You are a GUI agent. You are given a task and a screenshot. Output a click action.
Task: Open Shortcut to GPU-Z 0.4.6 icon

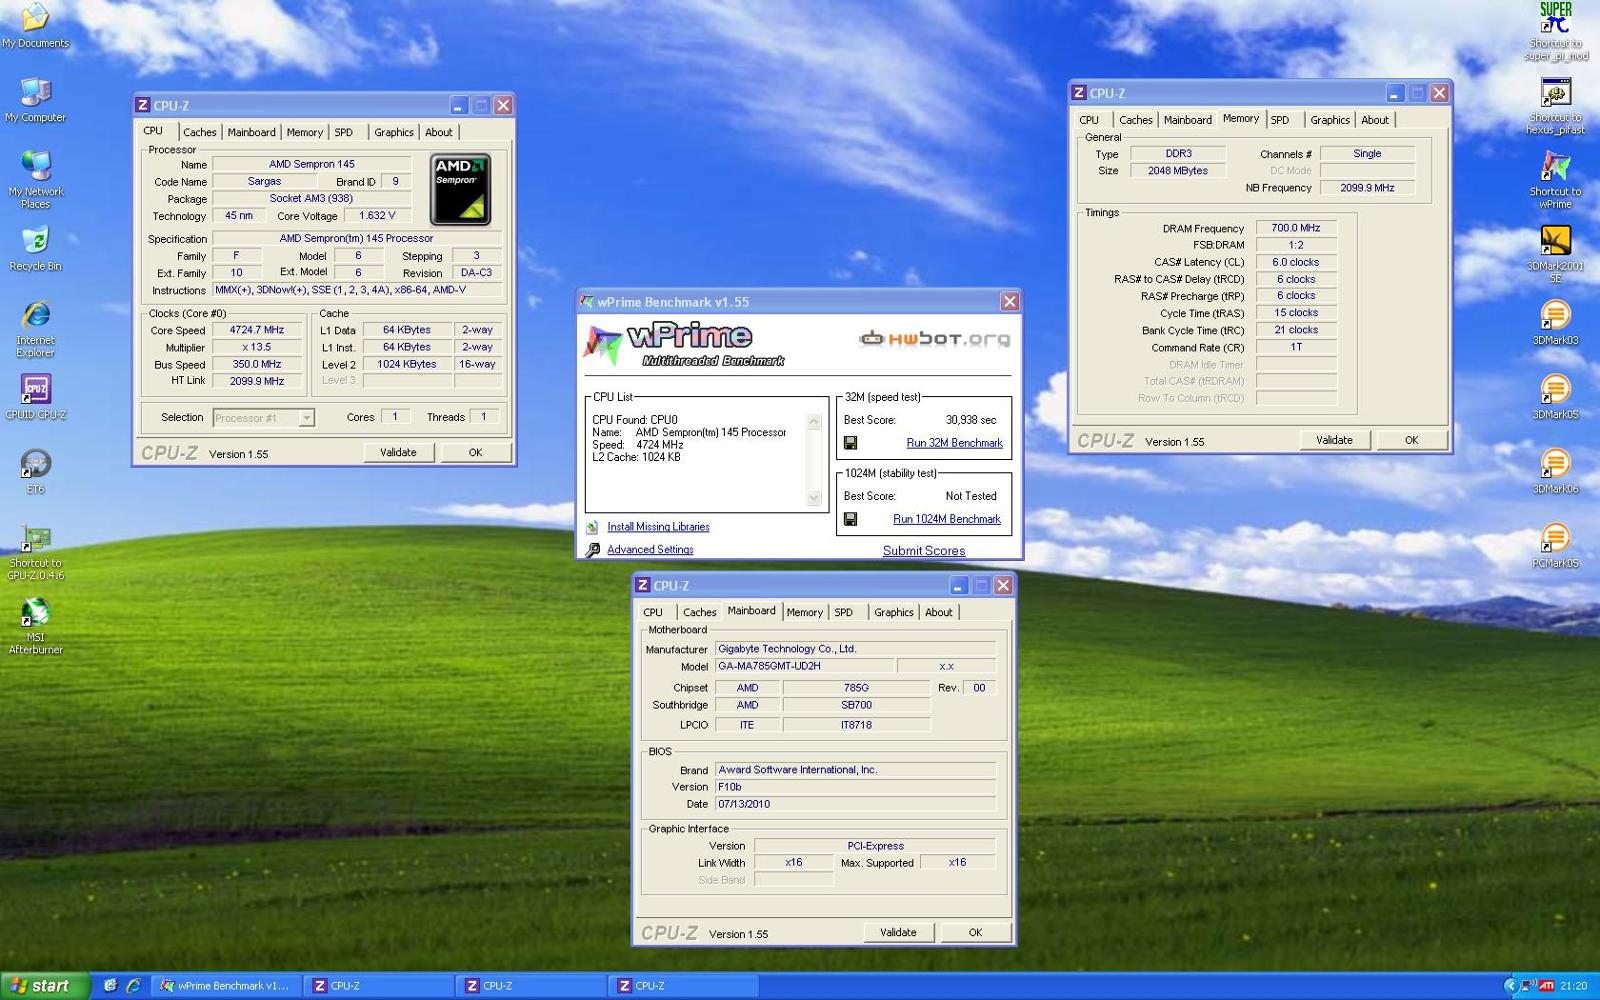(x=35, y=551)
